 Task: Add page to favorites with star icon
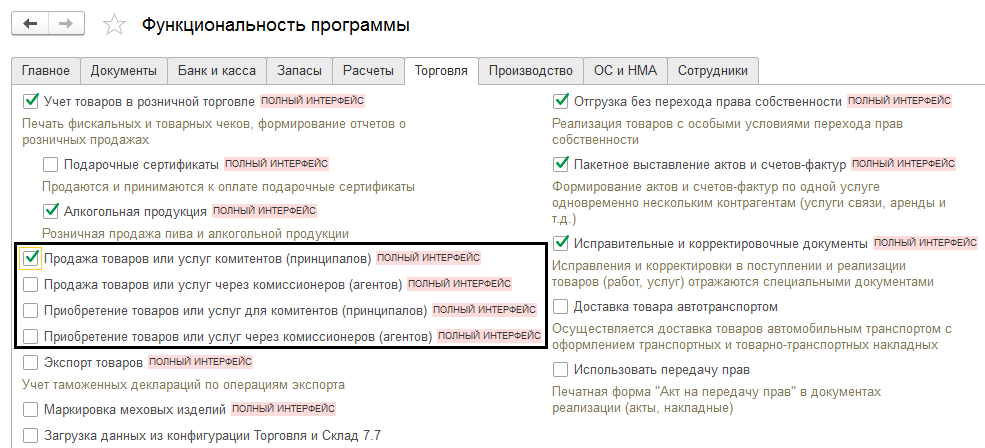[116, 24]
